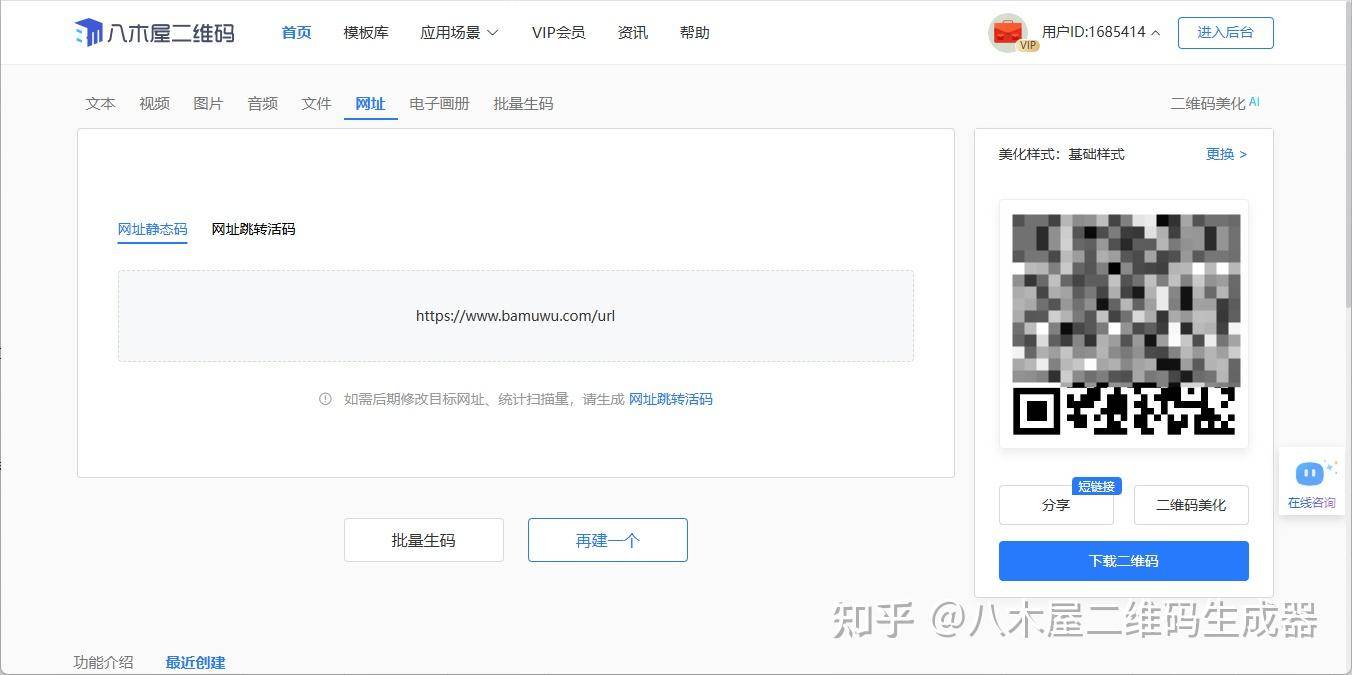Open the VIP会员 page
Viewport: 1352px width, 675px height.
point(559,32)
